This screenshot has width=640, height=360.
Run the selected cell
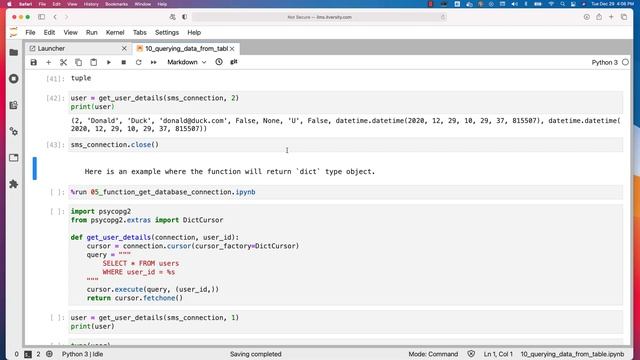[109, 62]
